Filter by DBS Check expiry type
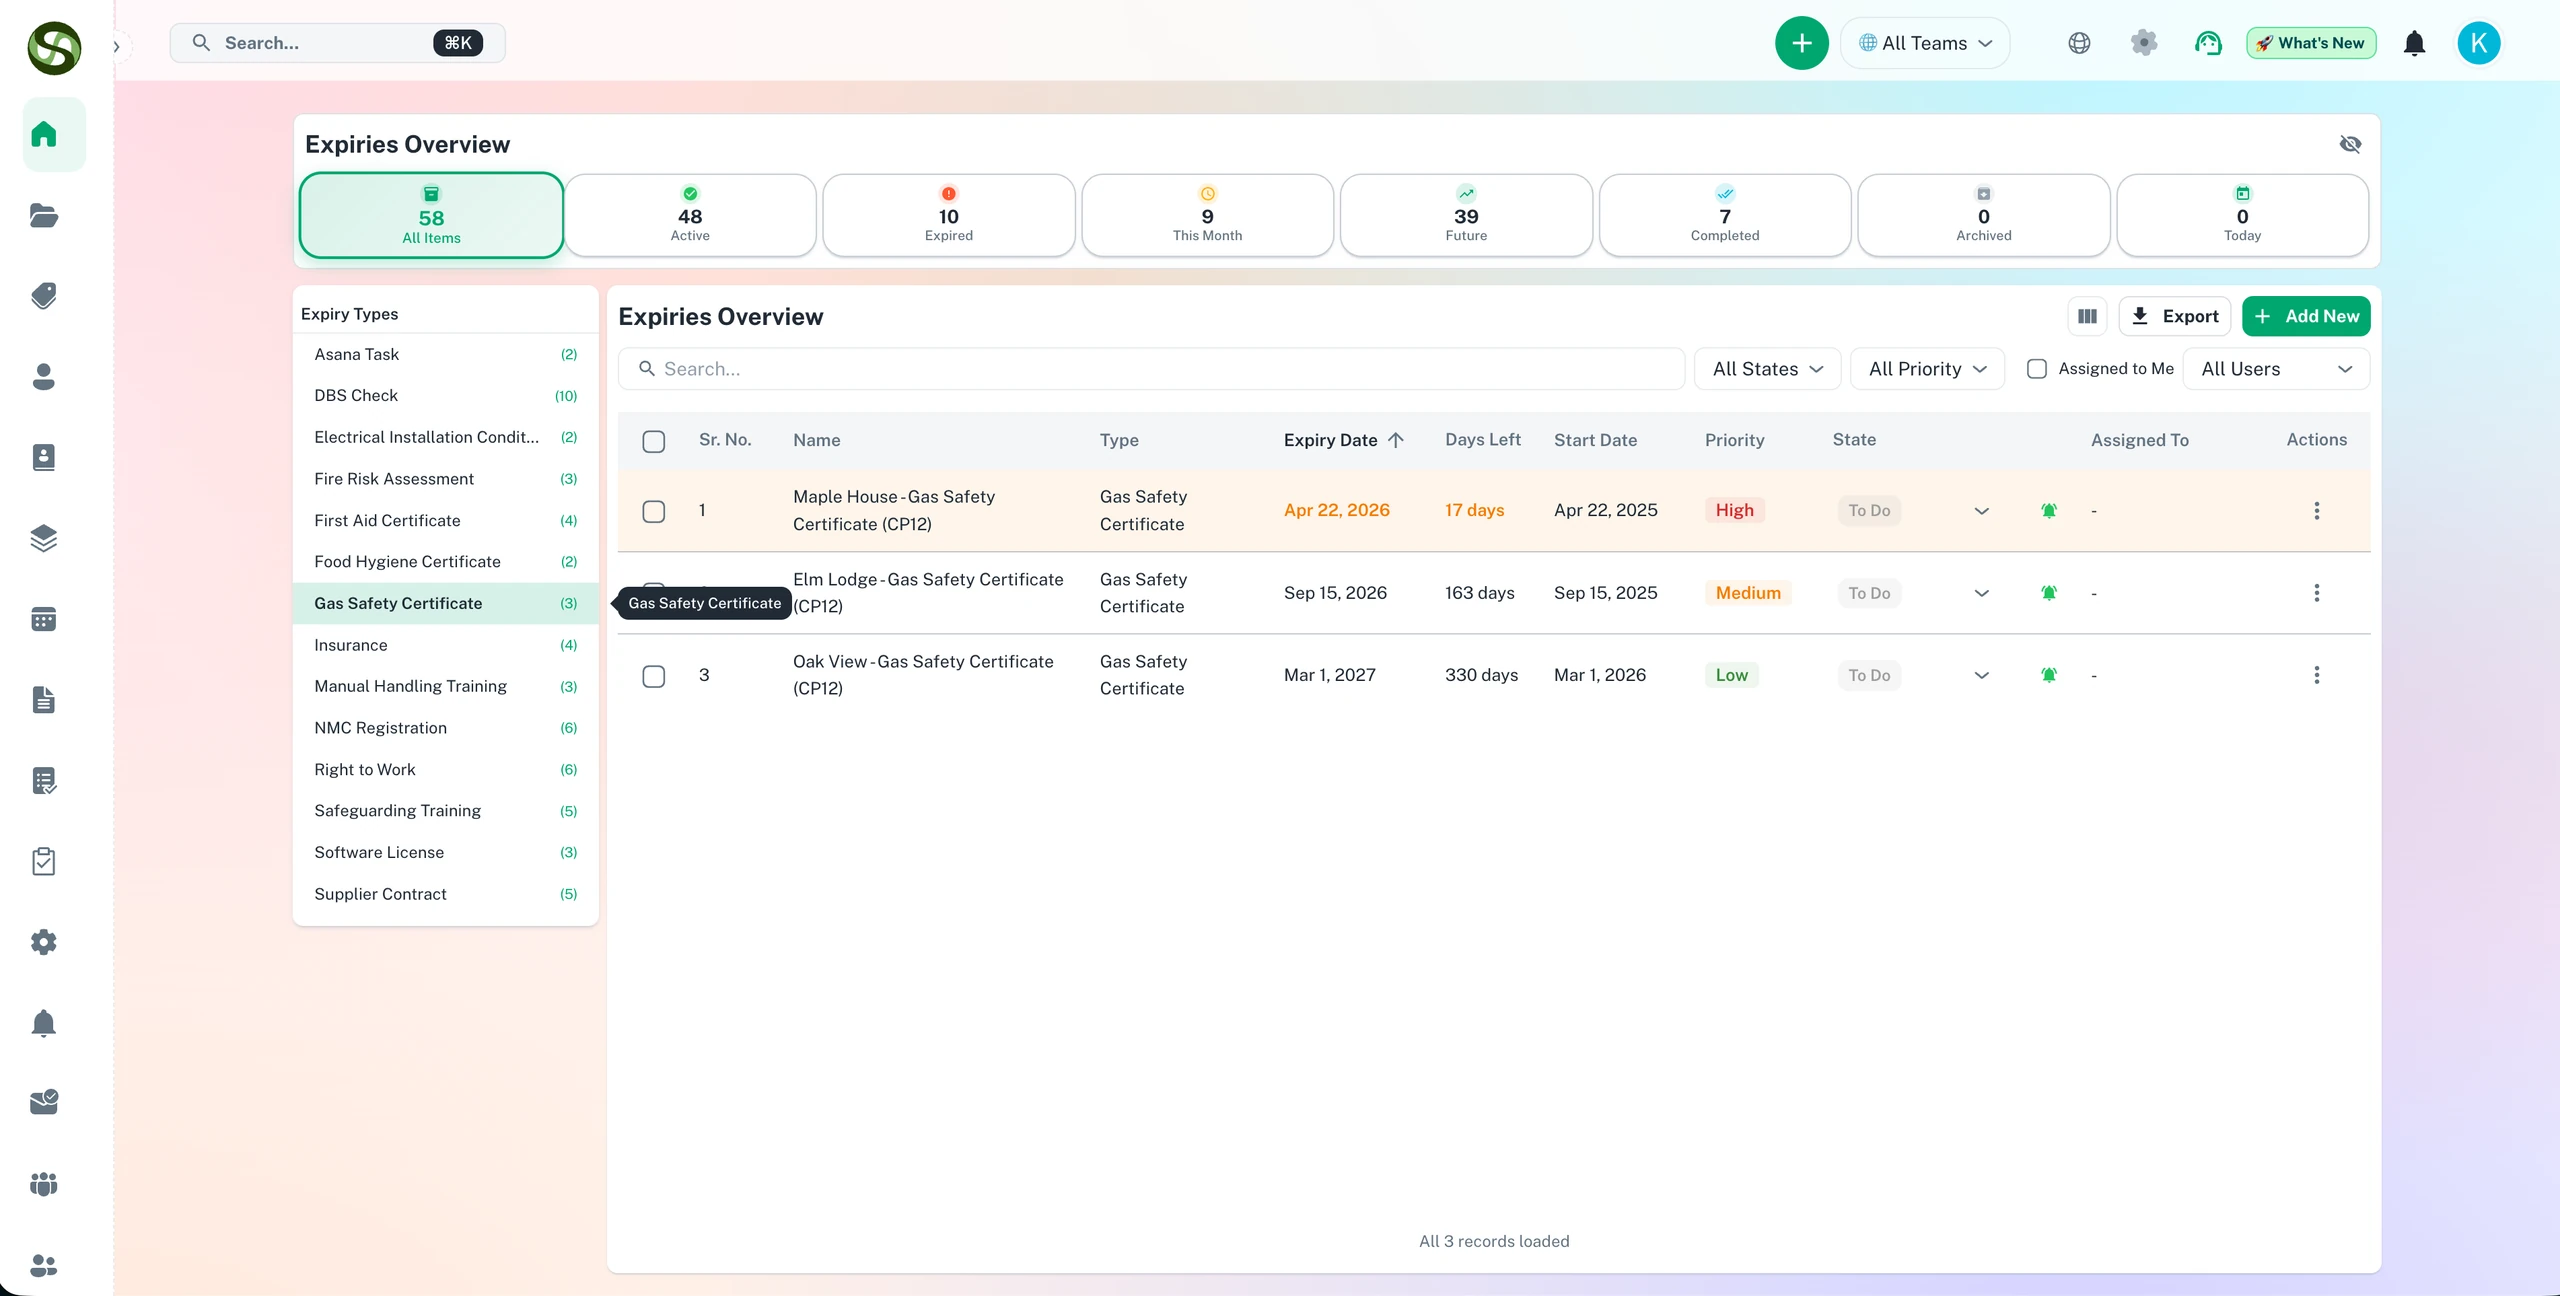 [446, 396]
